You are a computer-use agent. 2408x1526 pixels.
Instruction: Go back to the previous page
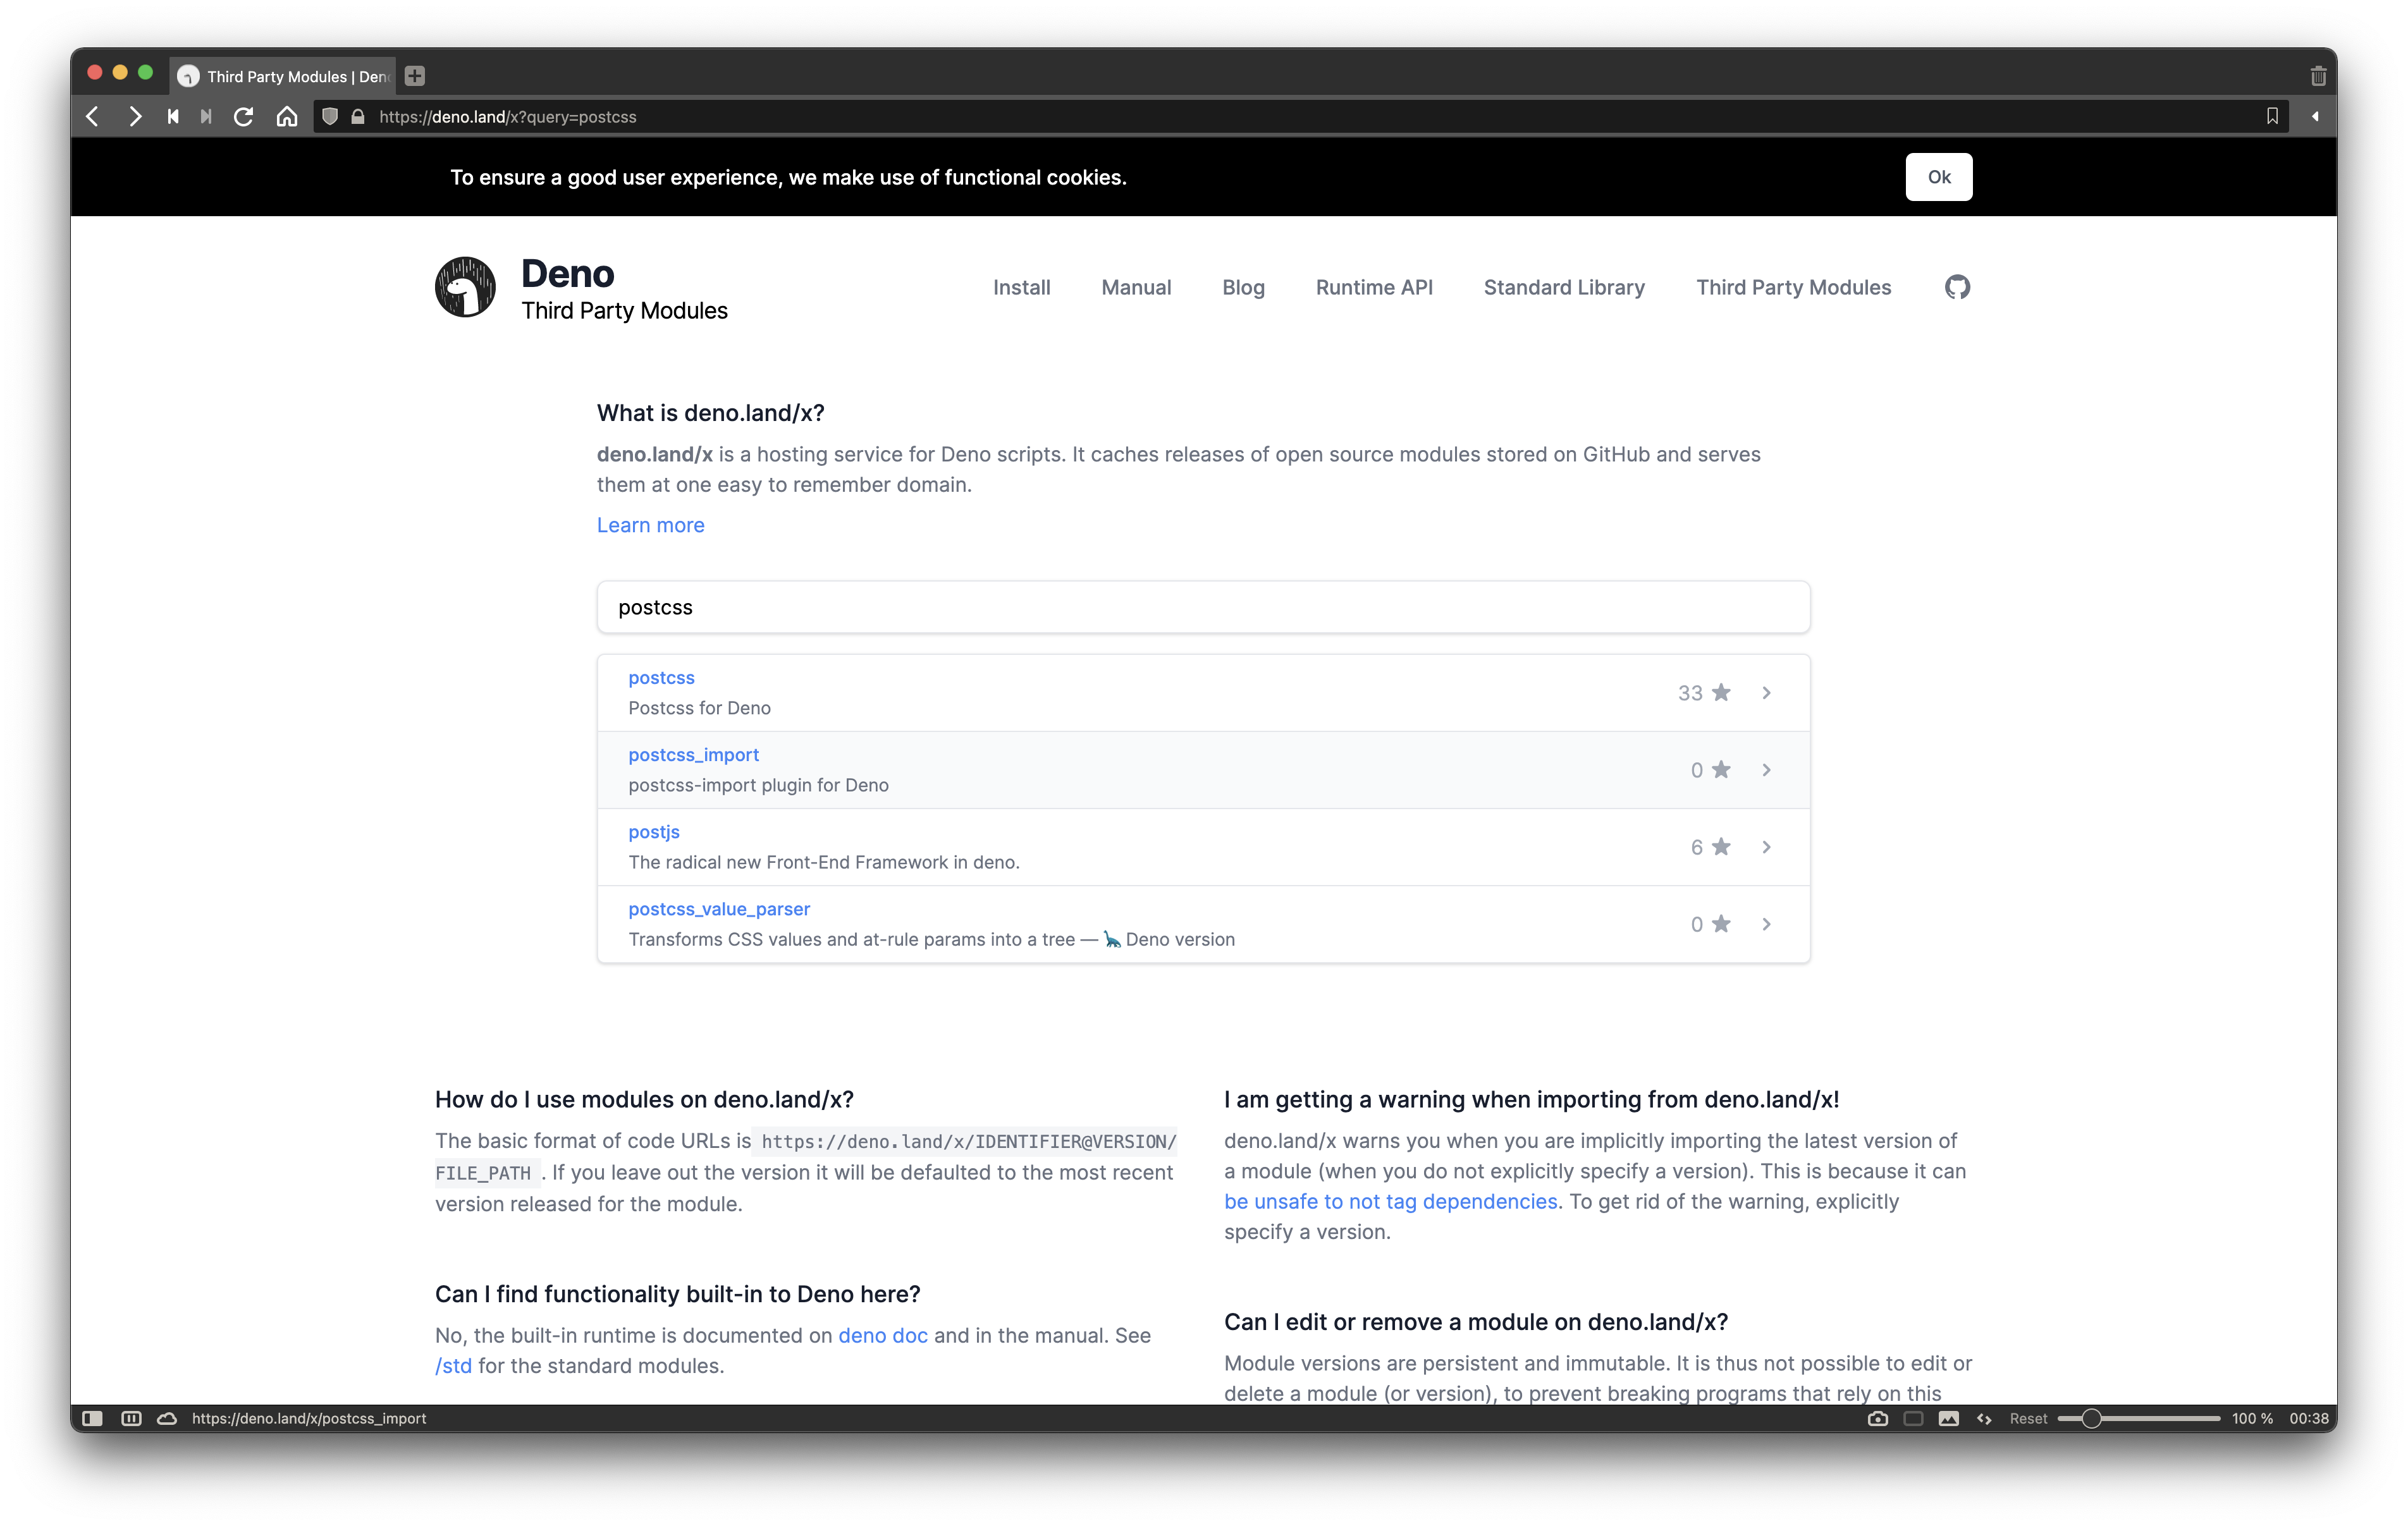pyautogui.click(x=93, y=117)
